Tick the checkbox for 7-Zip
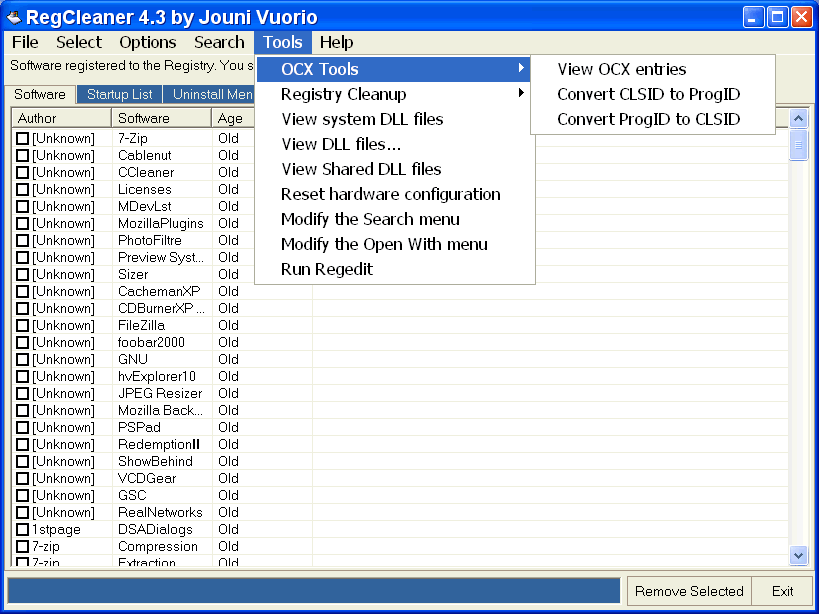Screen dimensions: 819x614 (x=22, y=138)
